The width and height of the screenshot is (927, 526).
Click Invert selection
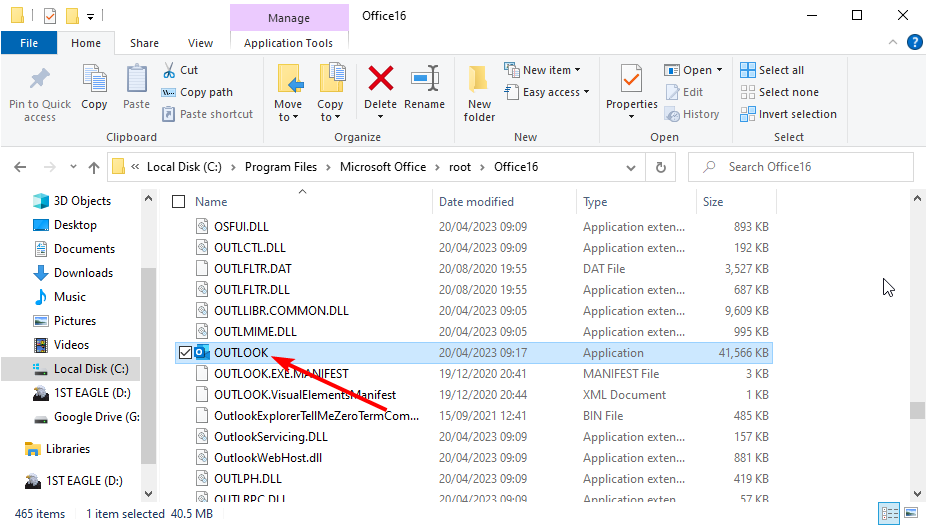click(x=789, y=114)
